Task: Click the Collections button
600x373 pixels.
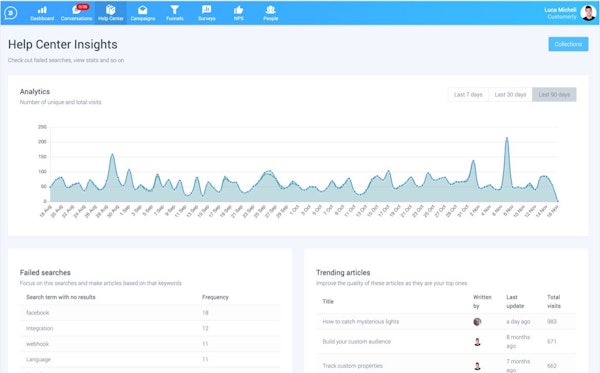Action: (568, 44)
